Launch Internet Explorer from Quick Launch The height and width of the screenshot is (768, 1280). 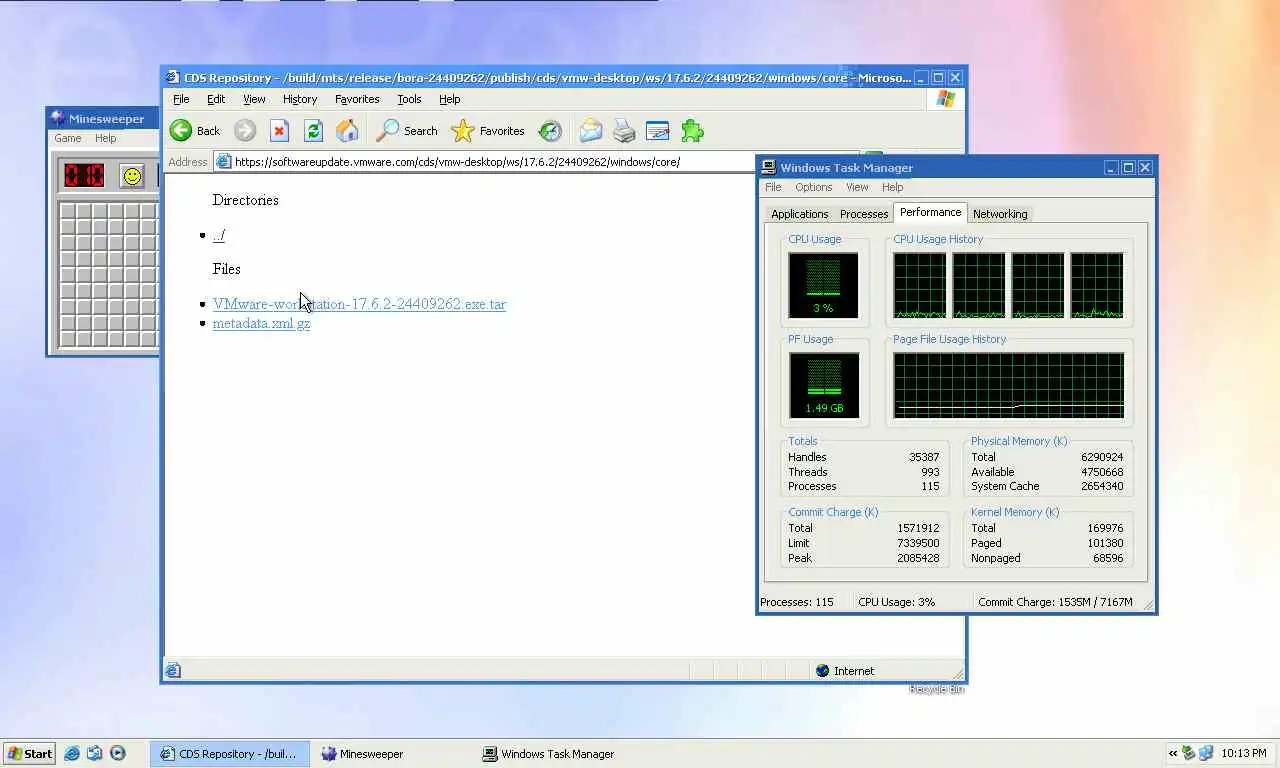pos(72,754)
